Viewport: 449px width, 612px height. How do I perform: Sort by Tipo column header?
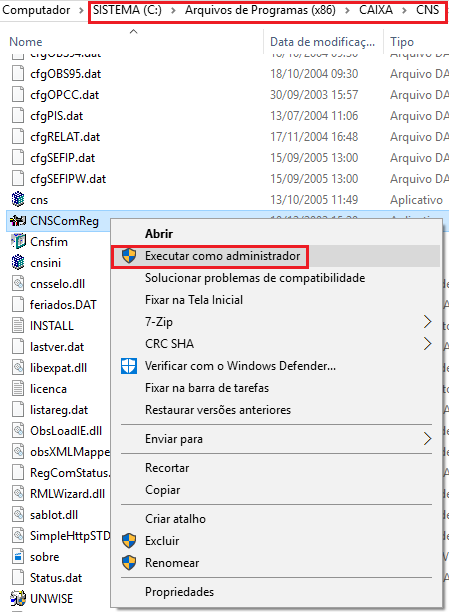tap(402, 42)
